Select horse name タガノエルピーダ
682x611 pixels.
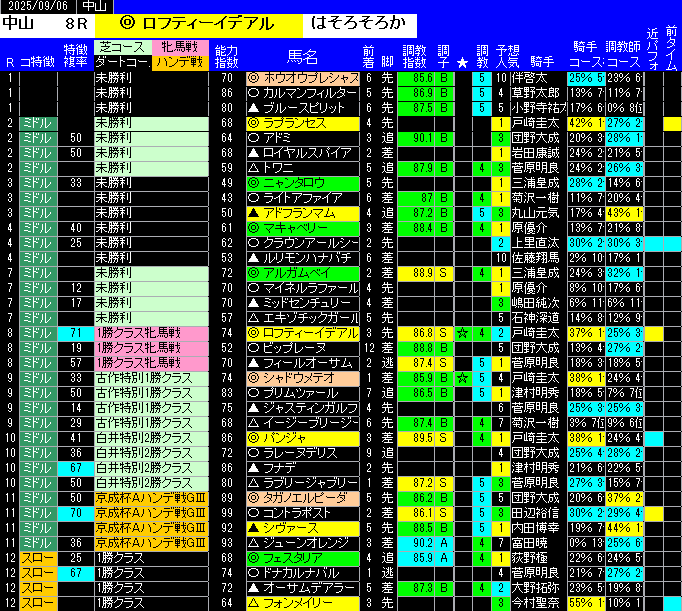[x=303, y=498]
